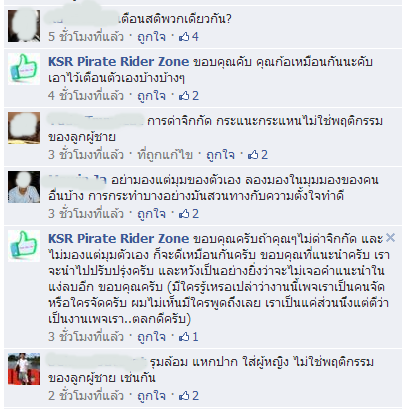Click 2 ชั่วโมงที่แล้ว timestamp on last comment
Screen dimensions: 419x409
tap(86, 396)
